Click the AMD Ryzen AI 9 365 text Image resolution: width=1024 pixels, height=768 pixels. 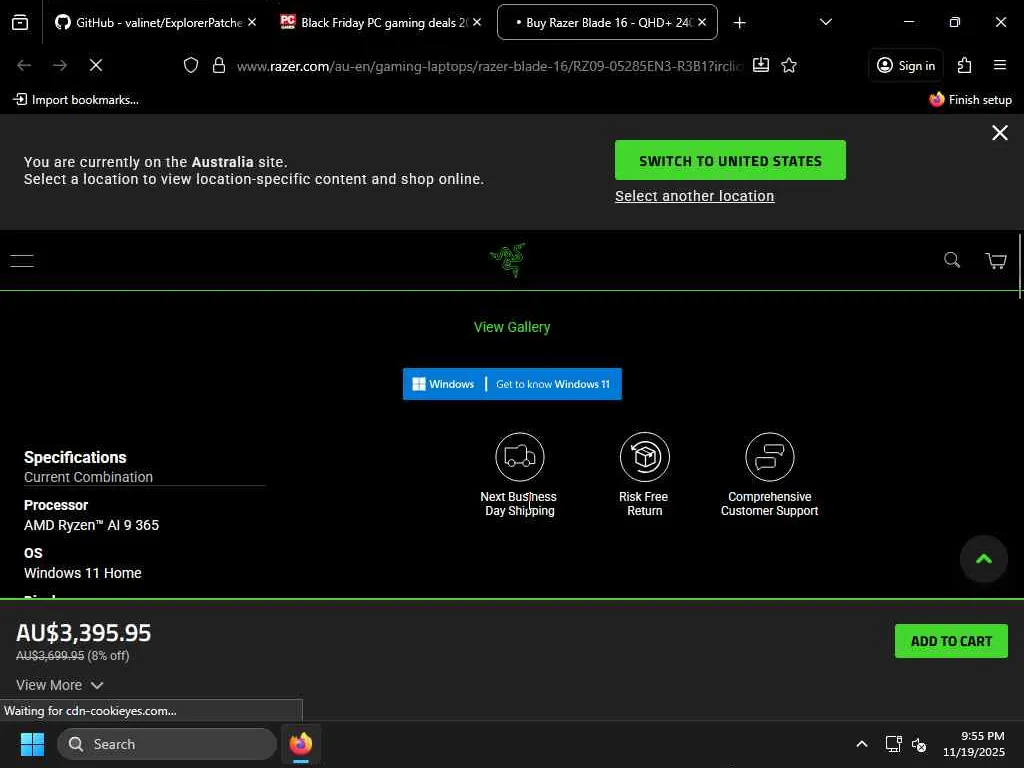(x=91, y=525)
